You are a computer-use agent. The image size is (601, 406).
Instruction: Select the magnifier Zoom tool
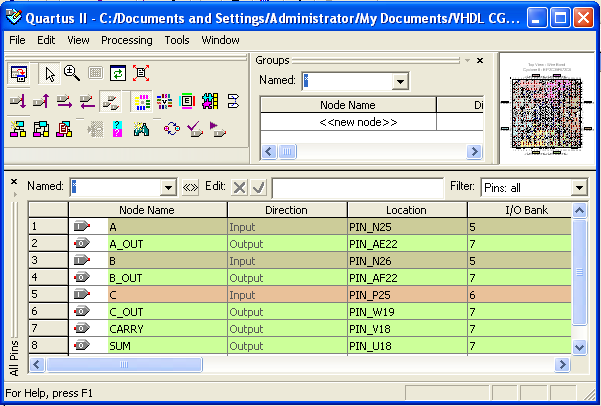(x=72, y=73)
